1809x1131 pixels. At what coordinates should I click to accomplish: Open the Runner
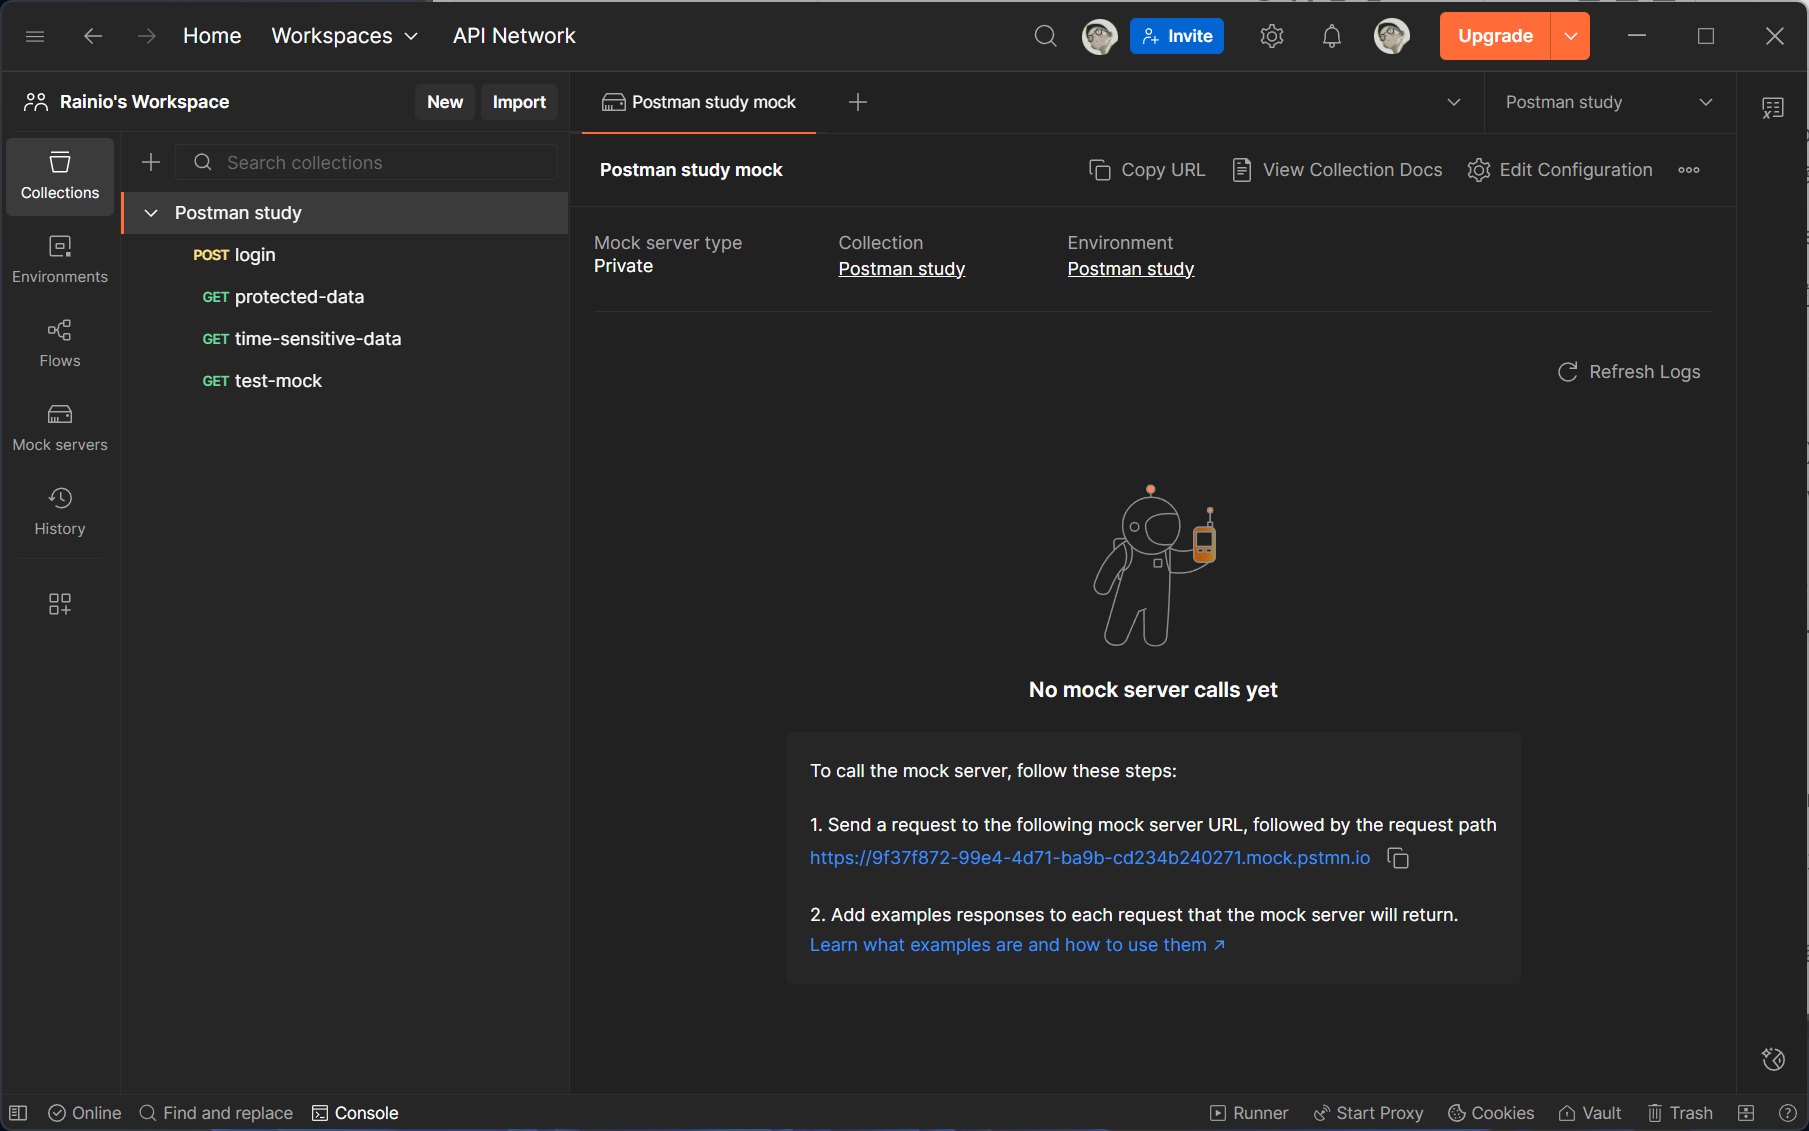point(1249,1113)
